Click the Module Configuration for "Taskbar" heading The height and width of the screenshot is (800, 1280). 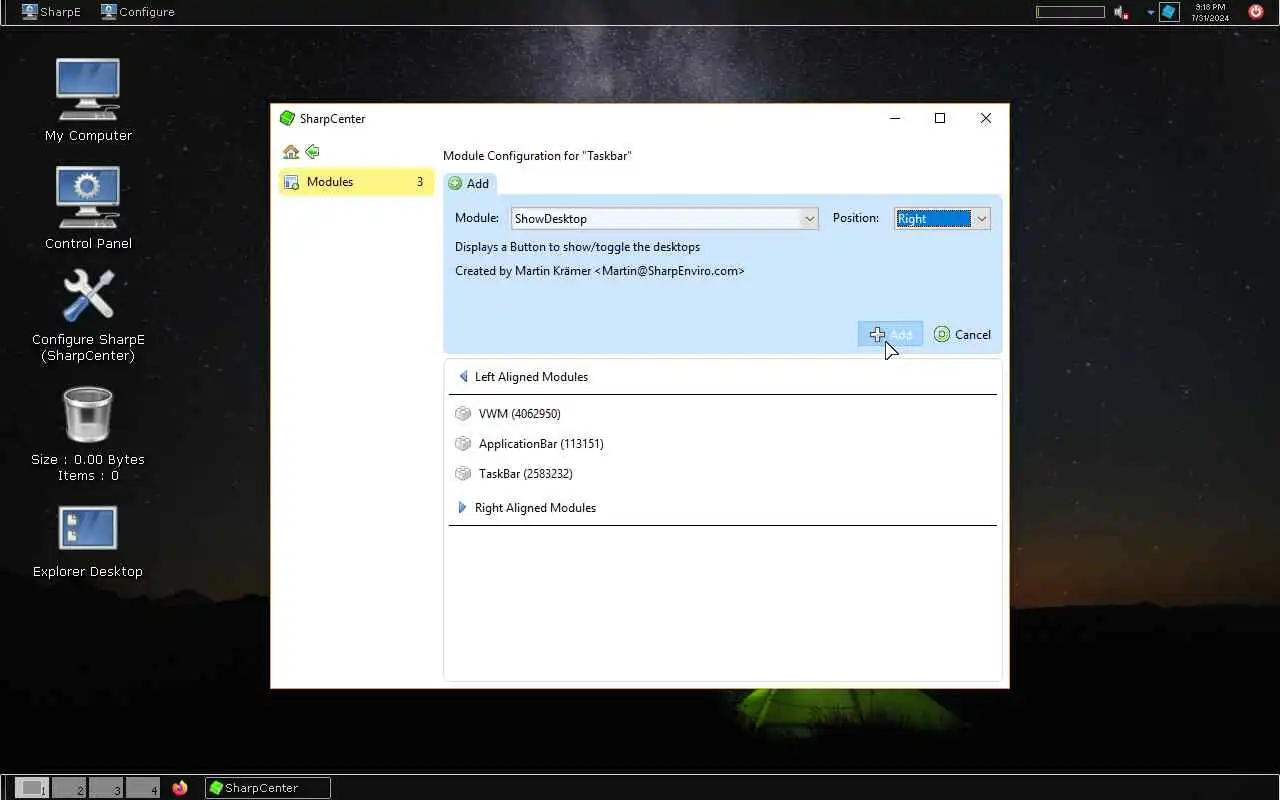click(537, 156)
